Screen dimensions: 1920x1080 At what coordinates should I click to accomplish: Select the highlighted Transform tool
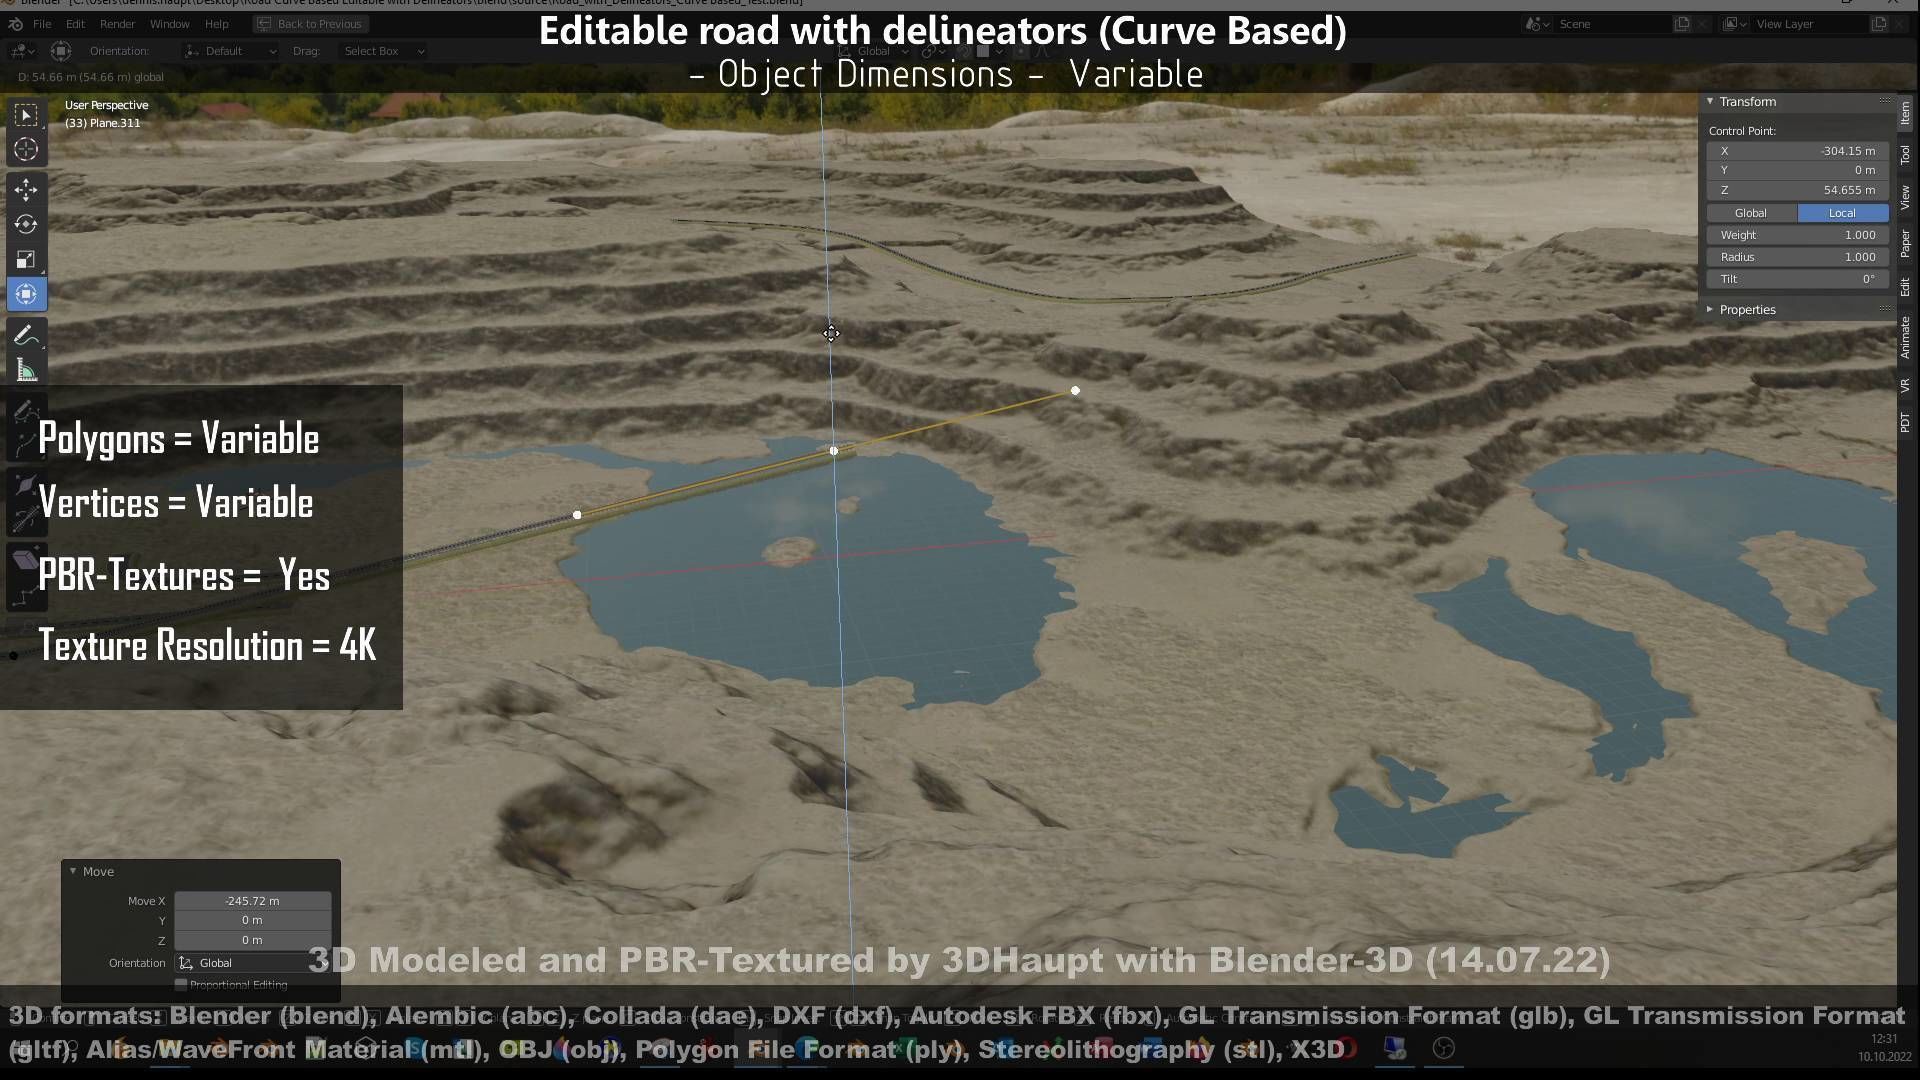tap(26, 294)
